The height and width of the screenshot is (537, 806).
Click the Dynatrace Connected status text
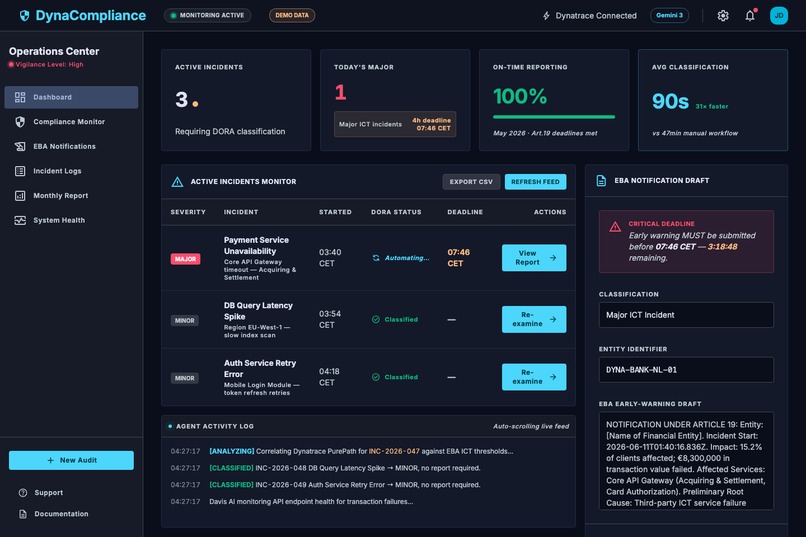click(596, 16)
